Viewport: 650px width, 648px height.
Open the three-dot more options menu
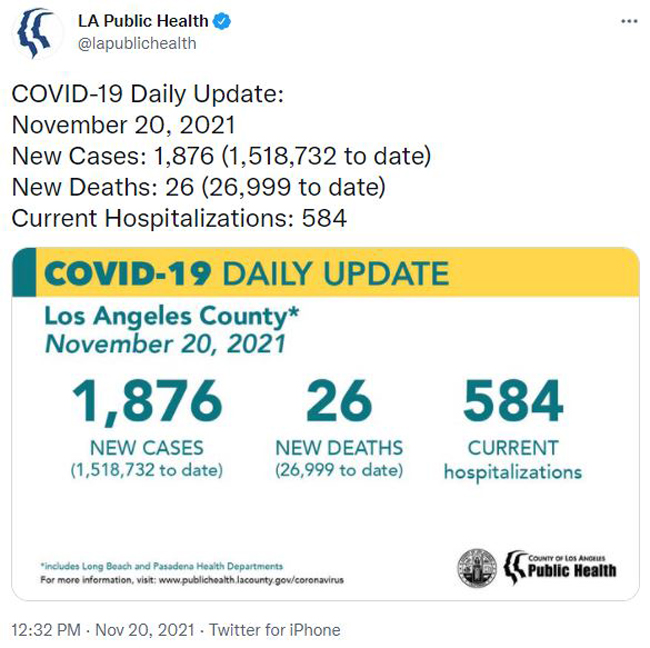[629, 21]
